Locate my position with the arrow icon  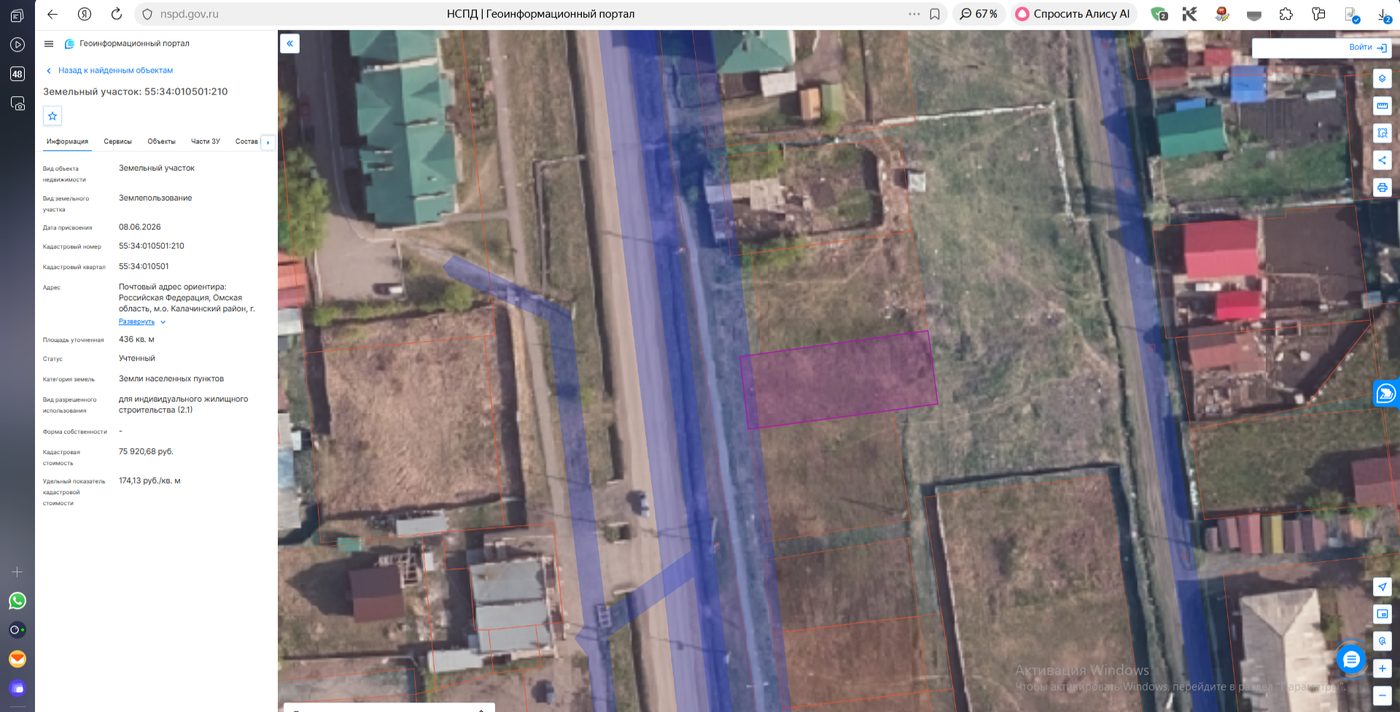click(1383, 587)
